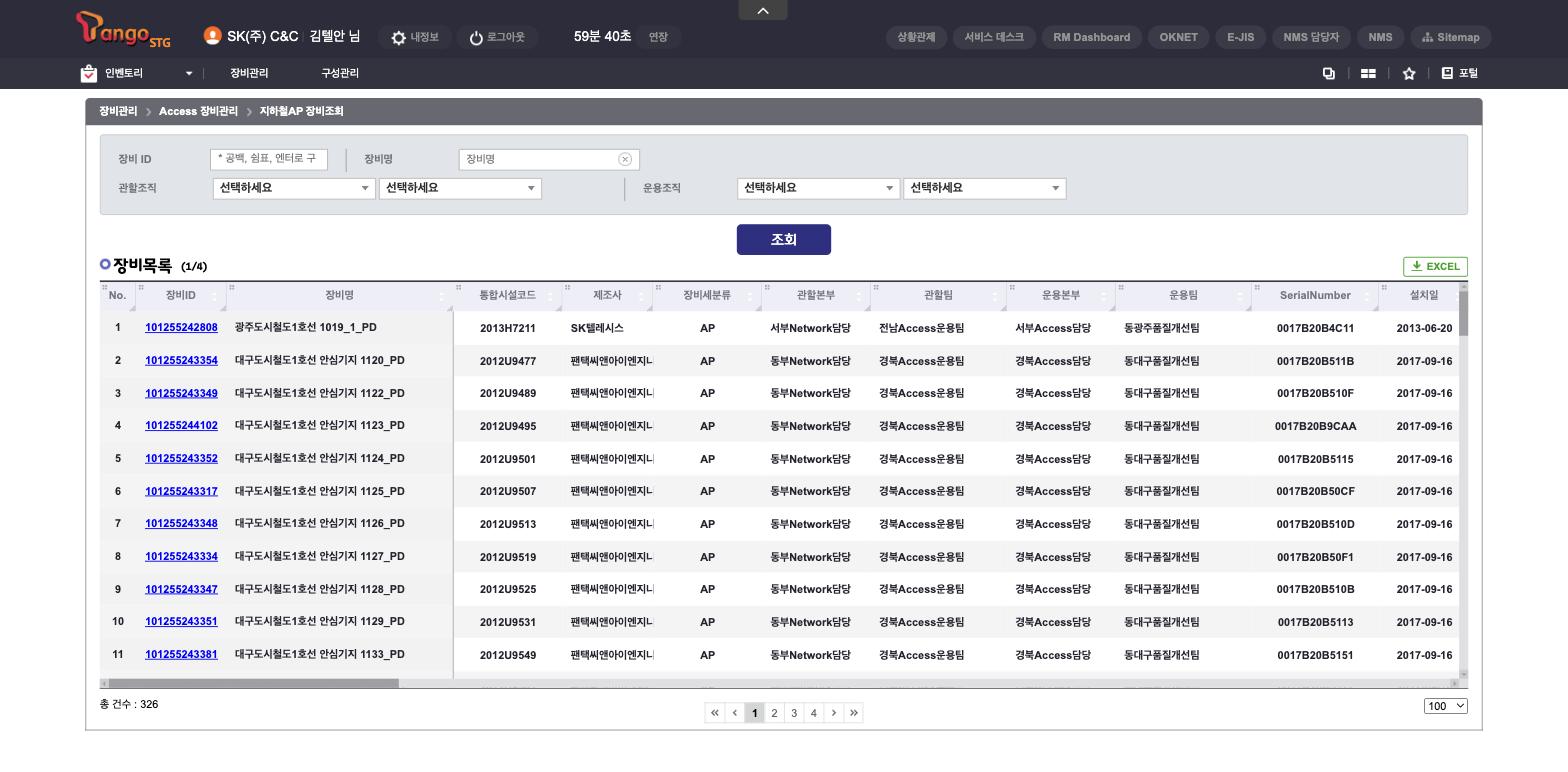The height and width of the screenshot is (772, 1568).
Task: Open the 포털 portal link
Action: pos(1460,73)
